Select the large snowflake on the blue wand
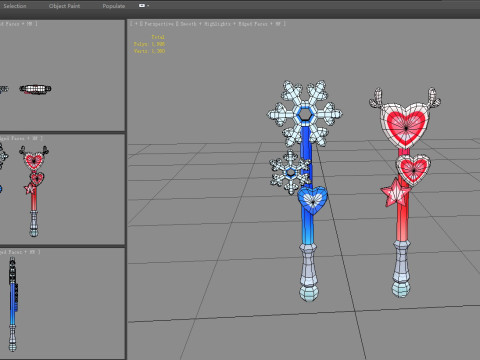480x360 pixels. [x=305, y=114]
